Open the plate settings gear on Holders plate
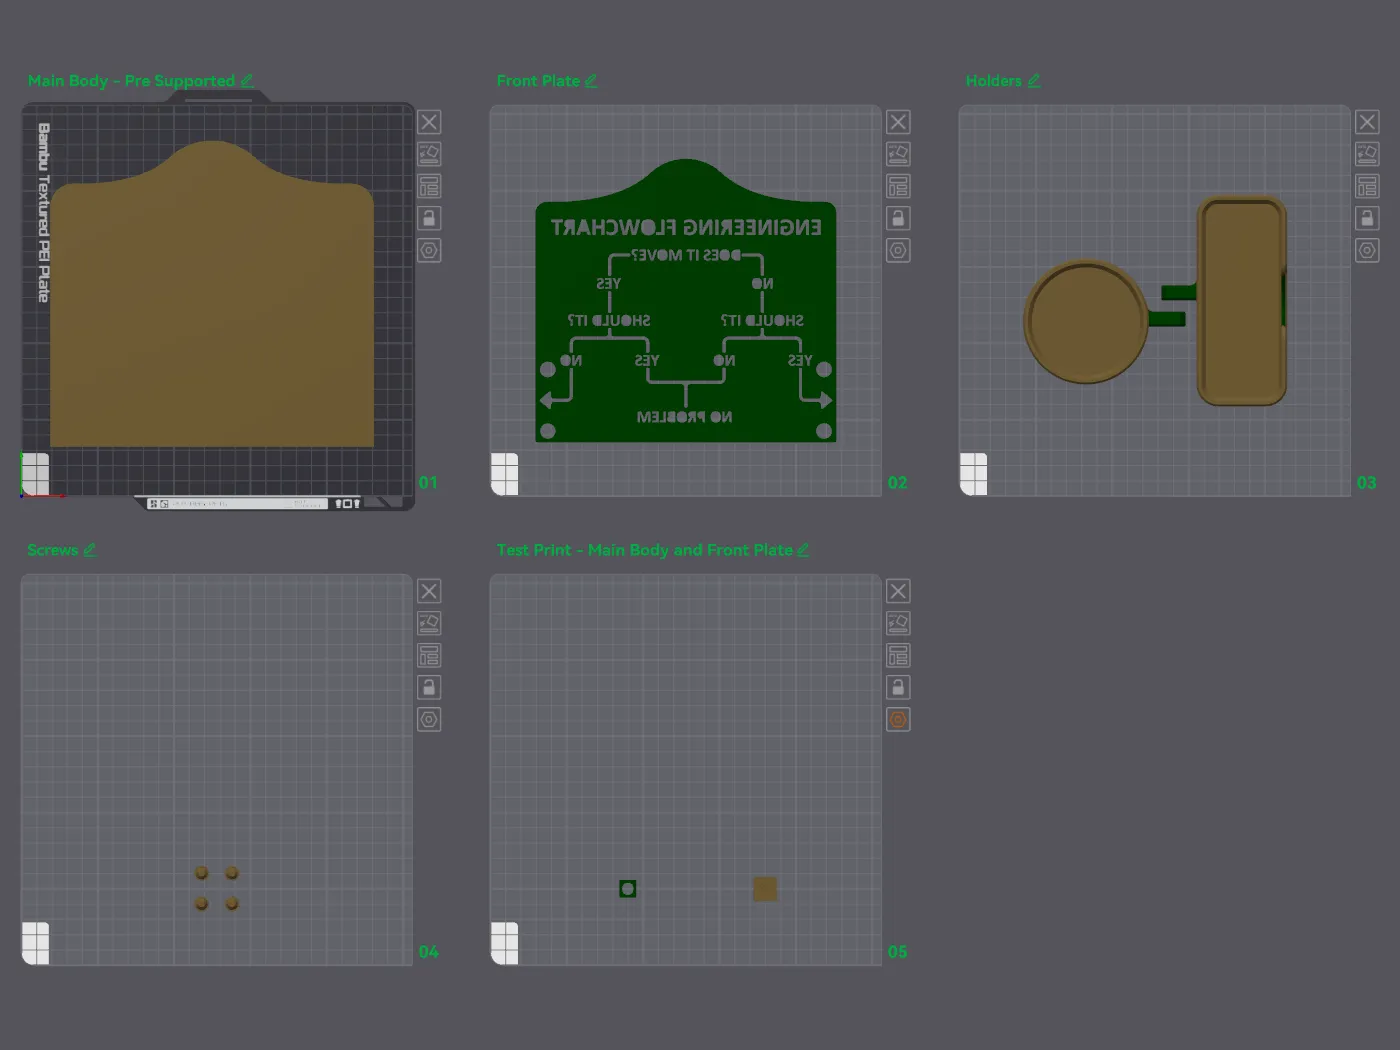This screenshot has width=1400, height=1050. [x=1367, y=250]
